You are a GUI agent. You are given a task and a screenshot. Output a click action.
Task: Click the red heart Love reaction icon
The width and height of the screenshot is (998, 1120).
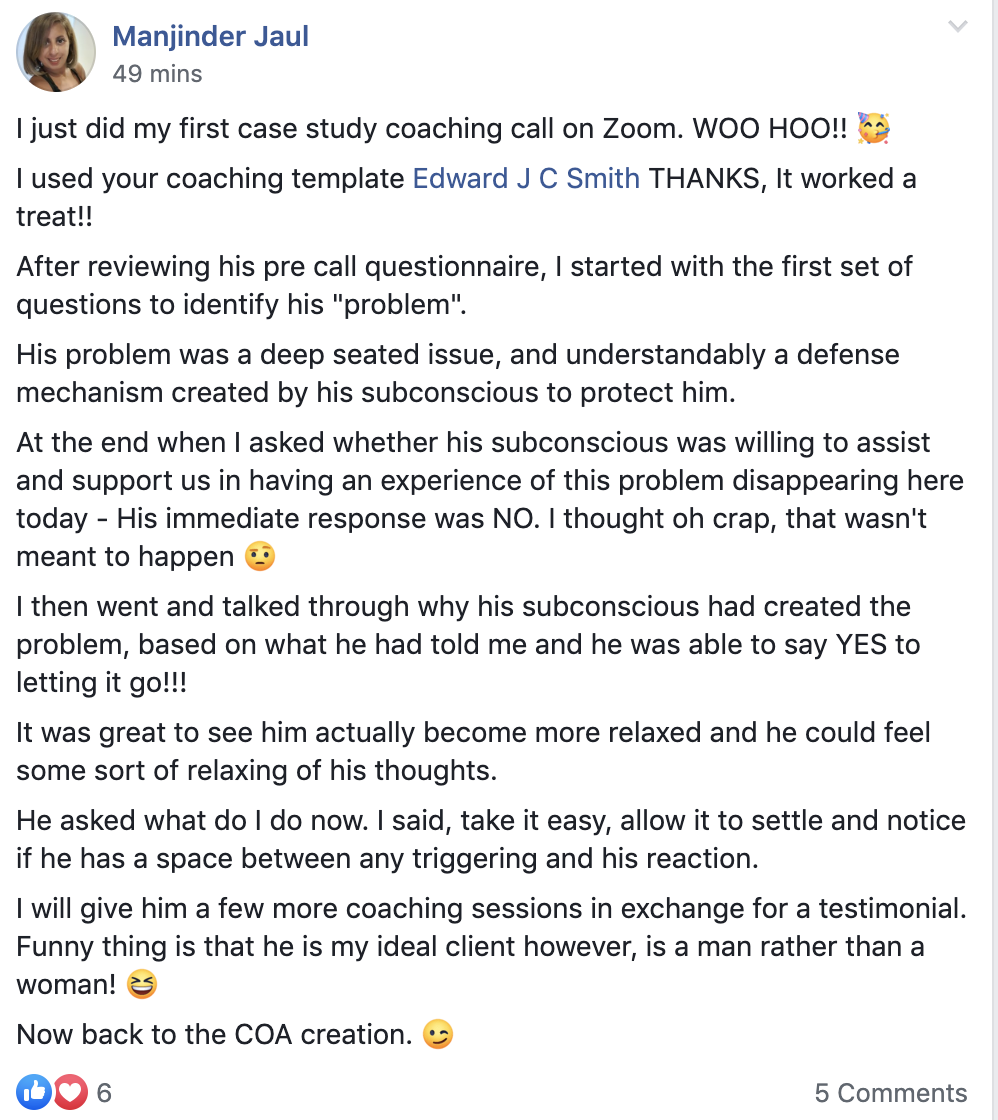coord(70,1092)
